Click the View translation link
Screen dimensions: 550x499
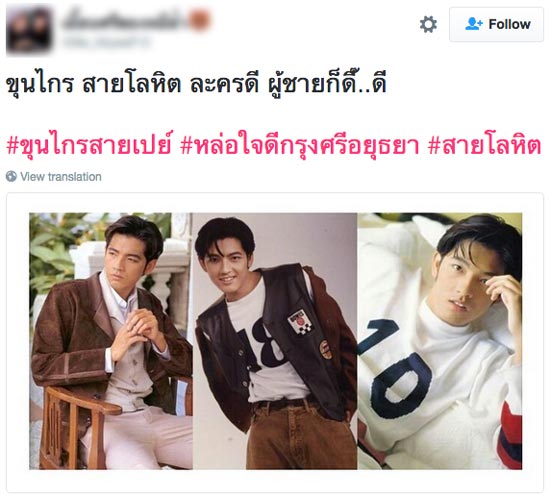pos(61,176)
